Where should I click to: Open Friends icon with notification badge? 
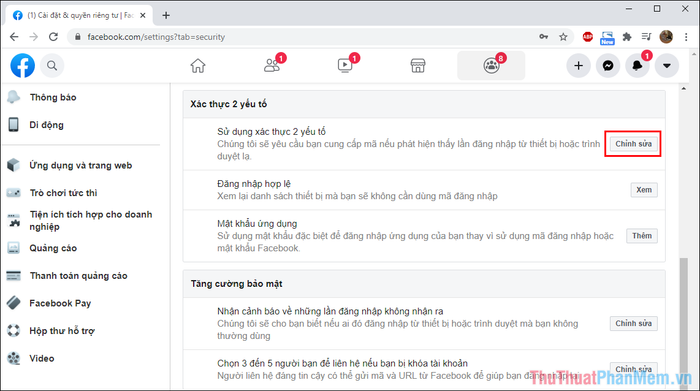click(x=272, y=66)
